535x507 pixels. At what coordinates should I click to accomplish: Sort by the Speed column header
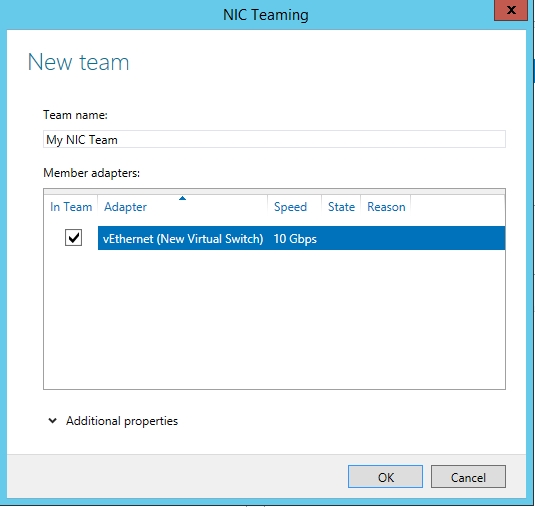click(x=294, y=207)
